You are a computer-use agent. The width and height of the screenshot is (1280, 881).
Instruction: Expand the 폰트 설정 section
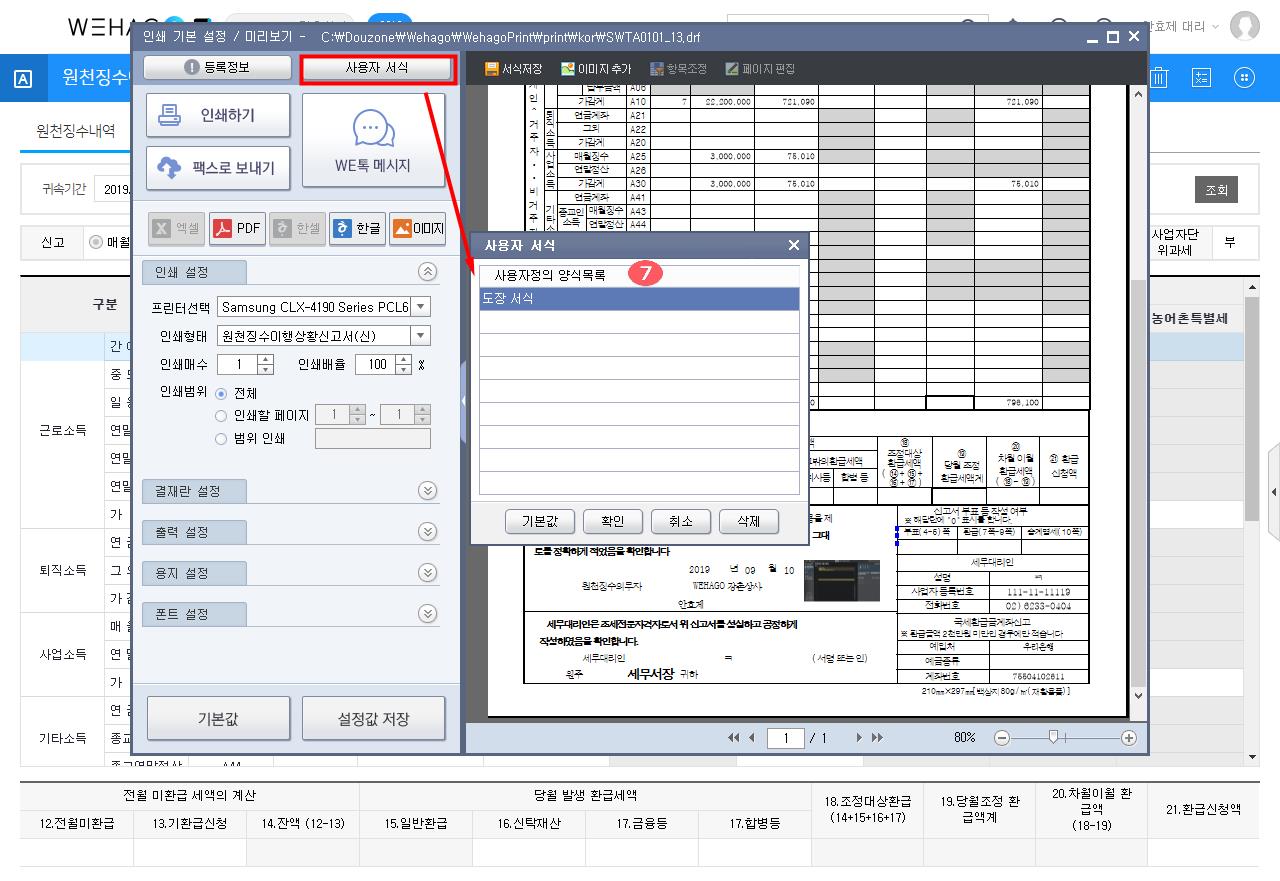tap(428, 614)
